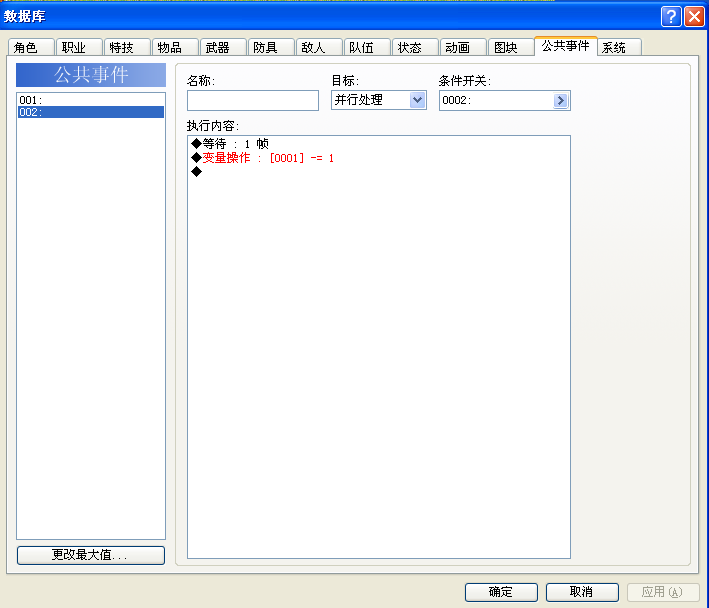Click the 并行处理 combo box
Screen dimensions: 709x608
(x=379, y=100)
